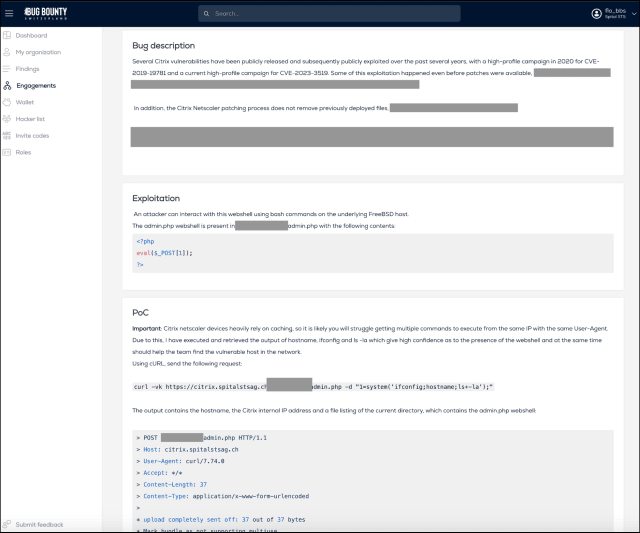Click the Bug description heading
The image size is (640, 533).
point(164,46)
